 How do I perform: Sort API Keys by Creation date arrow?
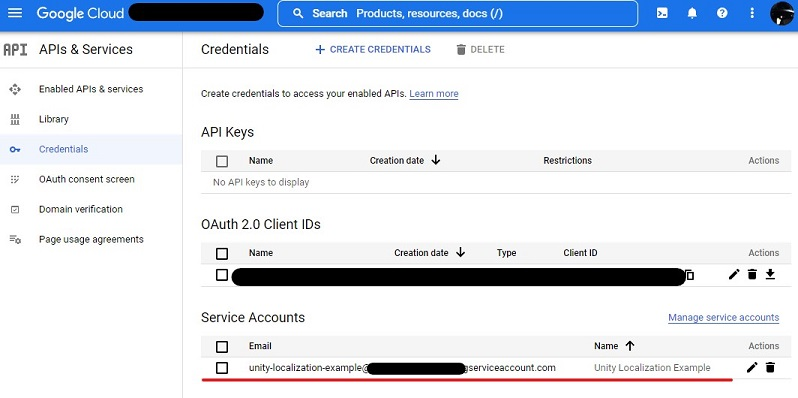point(435,160)
